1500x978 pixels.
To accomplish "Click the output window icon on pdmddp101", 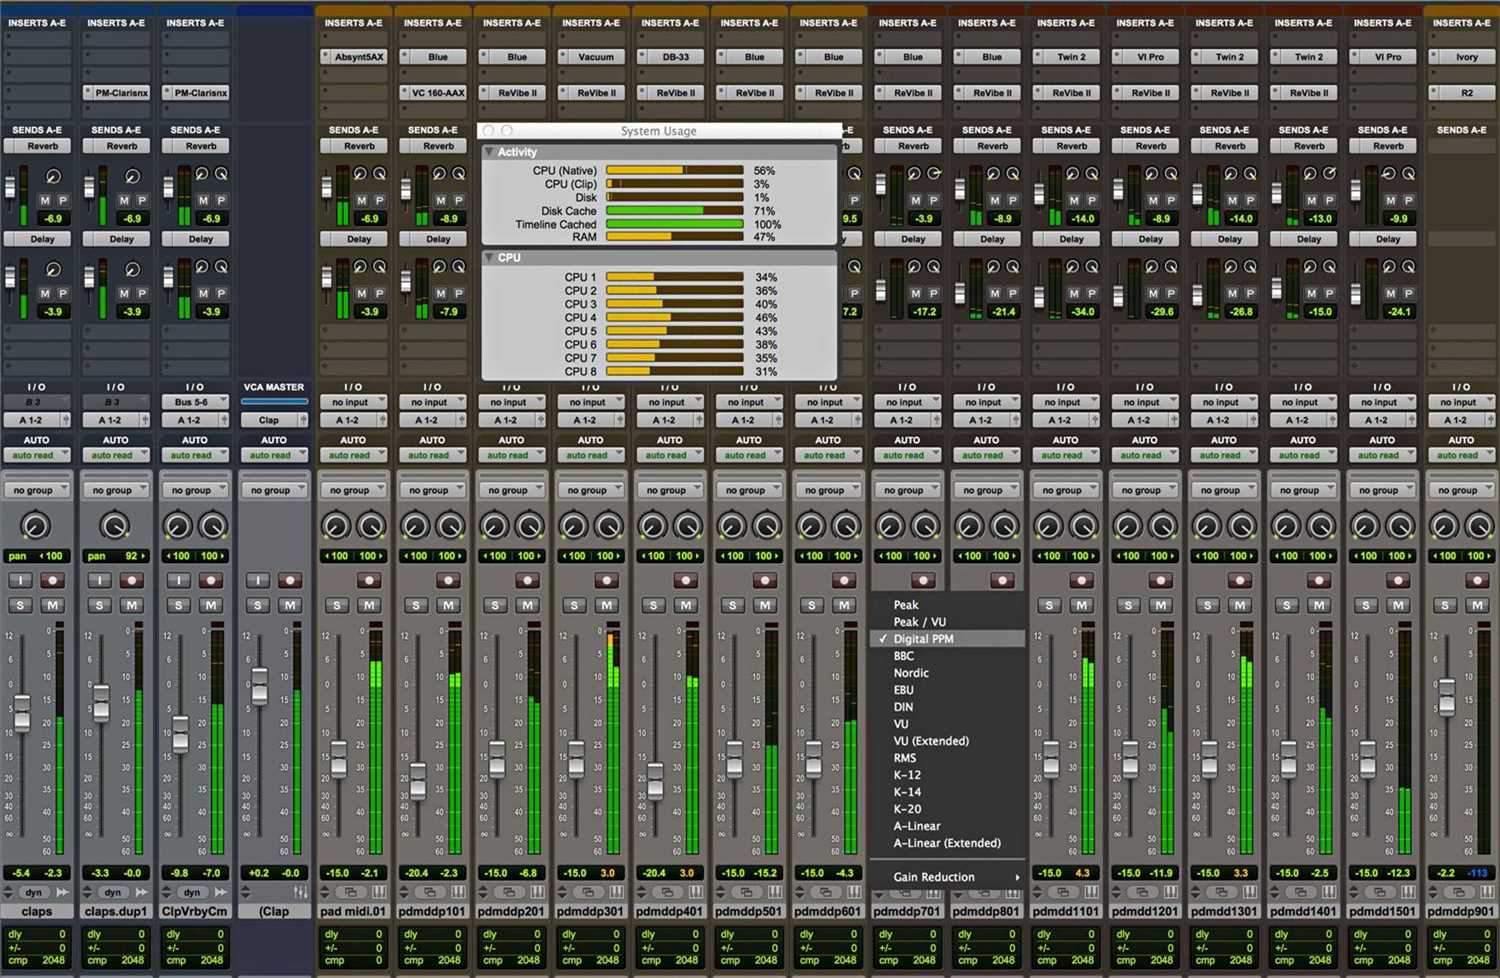I will tap(429, 892).
